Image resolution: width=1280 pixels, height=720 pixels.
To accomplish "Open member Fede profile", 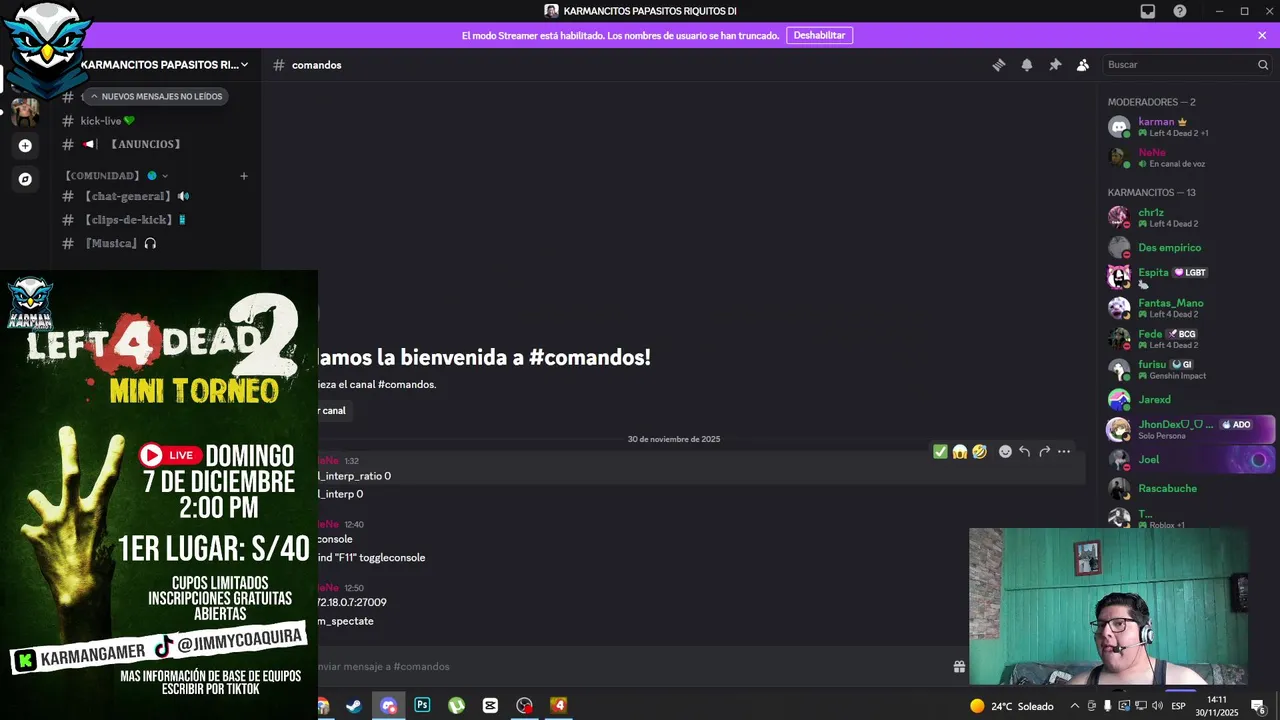I will coord(1188,339).
